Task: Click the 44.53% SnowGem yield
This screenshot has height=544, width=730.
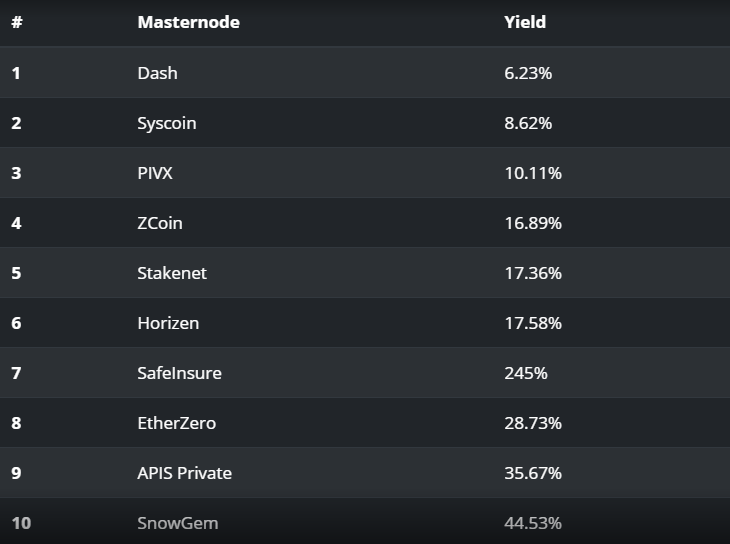Action: click(x=533, y=523)
